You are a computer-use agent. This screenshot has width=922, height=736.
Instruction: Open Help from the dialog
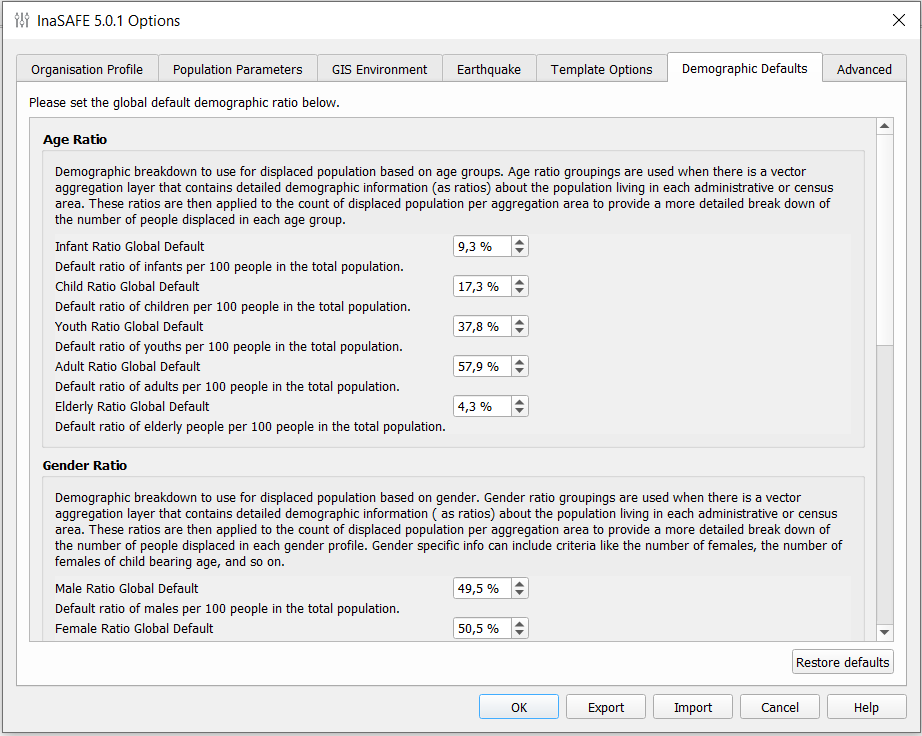tap(866, 707)
